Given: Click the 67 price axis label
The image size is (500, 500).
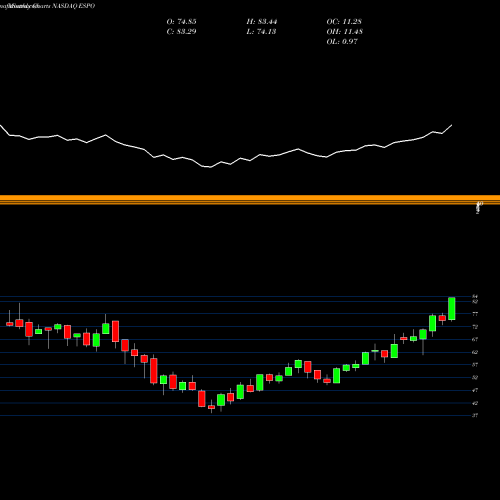Looking at the screenshot, I should tap(475, 339).
